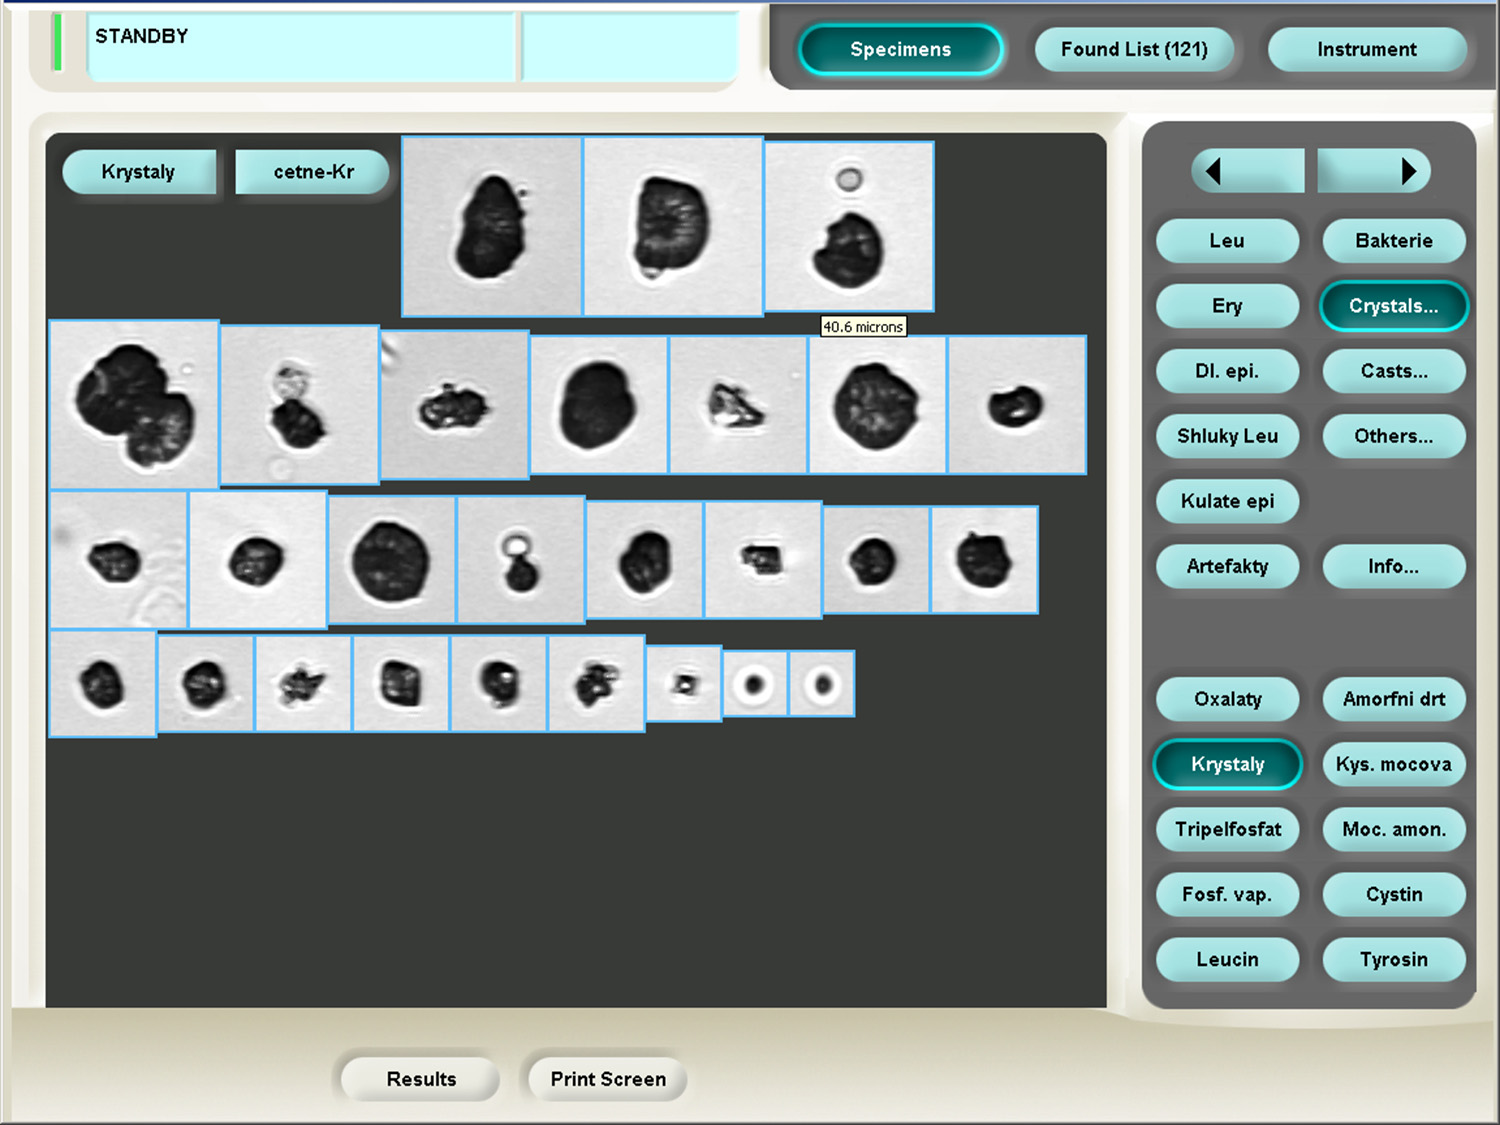
Task: Click the Print Screen button
Action: [x=608, y=1079]
